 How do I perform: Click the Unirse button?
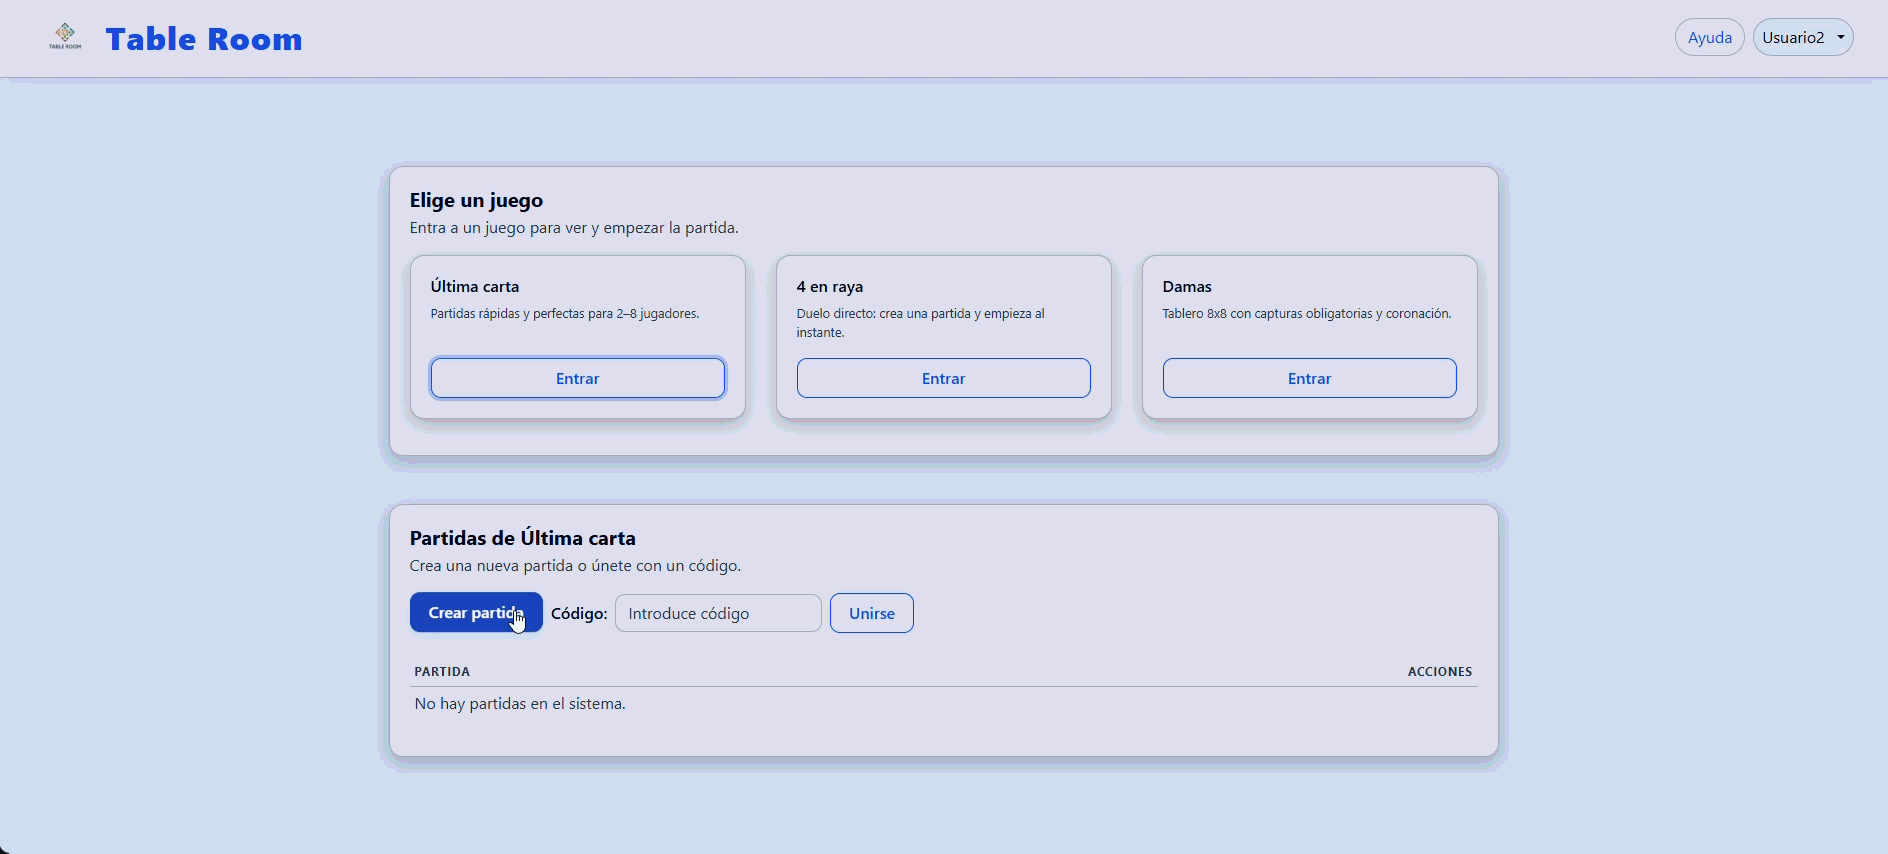coord(871,614)
